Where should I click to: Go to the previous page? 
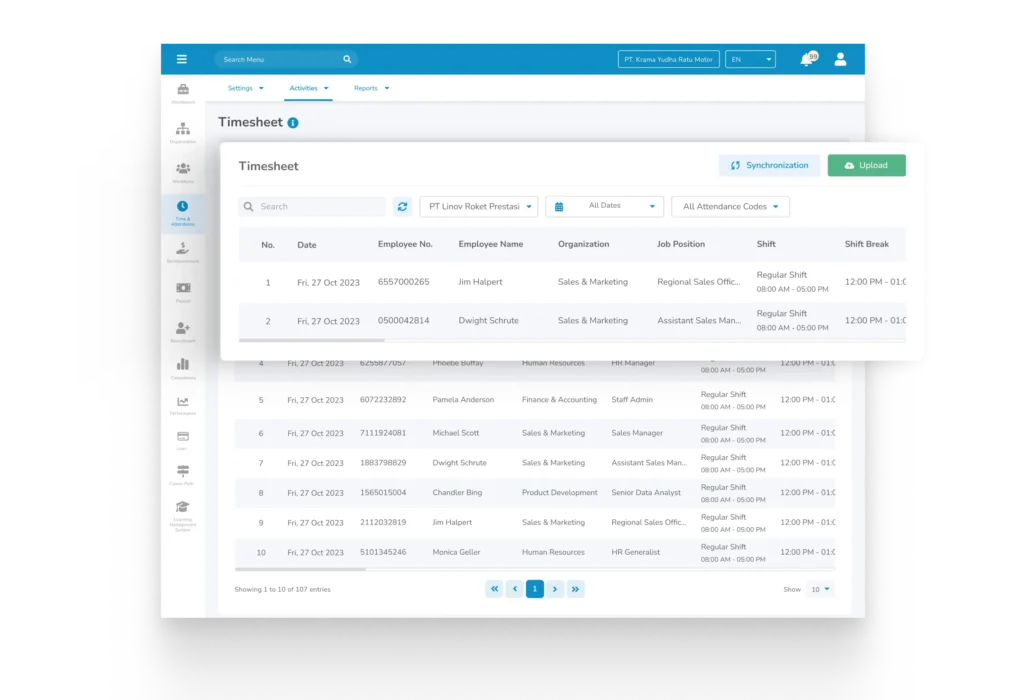[515, 589]
